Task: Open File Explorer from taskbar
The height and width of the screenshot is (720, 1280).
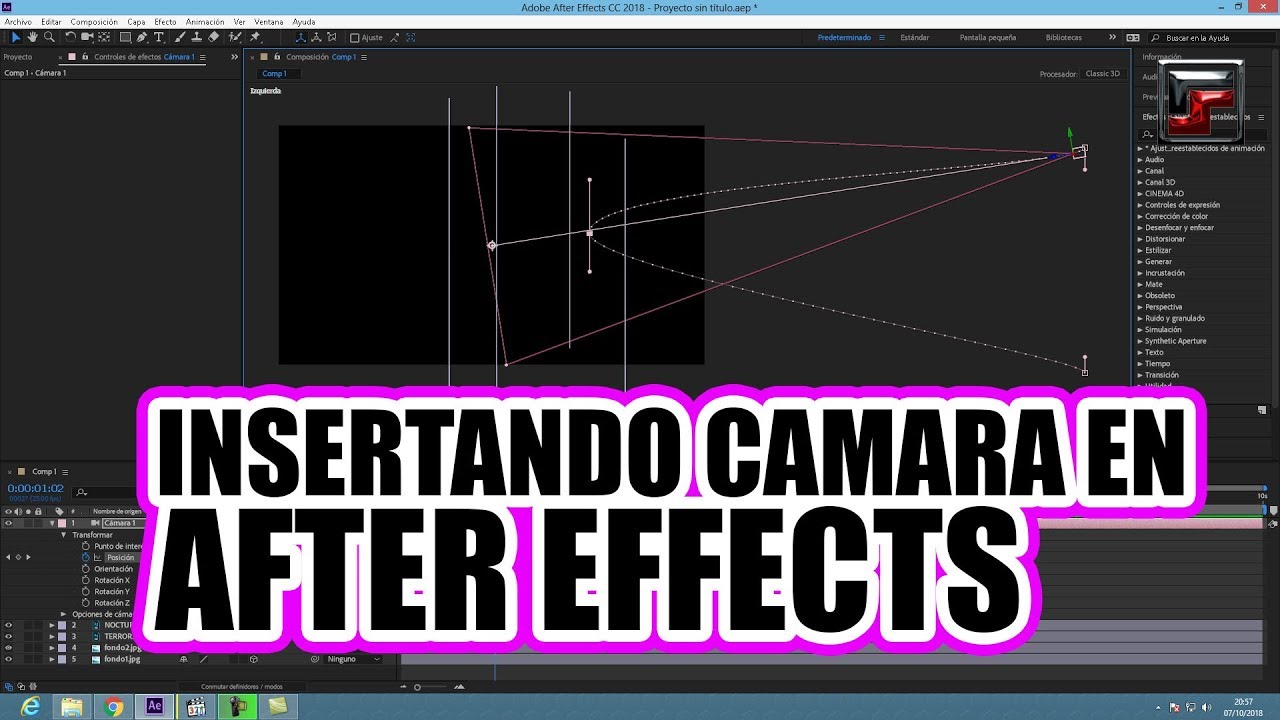Action: click(72, 707)
